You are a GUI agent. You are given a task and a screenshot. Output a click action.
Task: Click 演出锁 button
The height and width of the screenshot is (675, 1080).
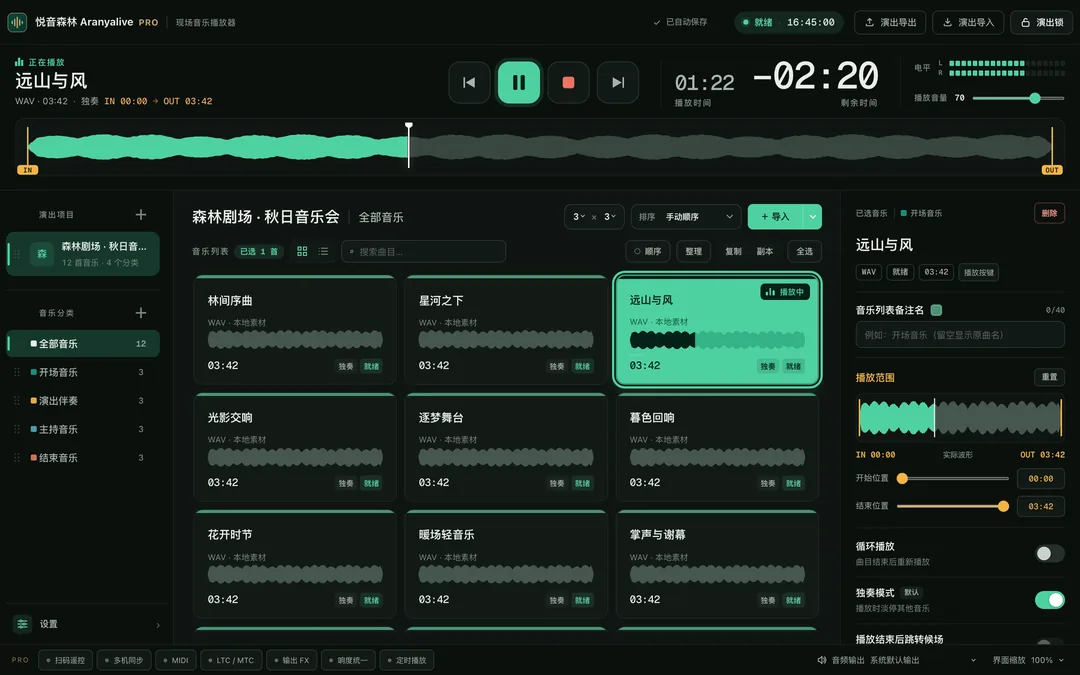click(x=1041, y=22)
